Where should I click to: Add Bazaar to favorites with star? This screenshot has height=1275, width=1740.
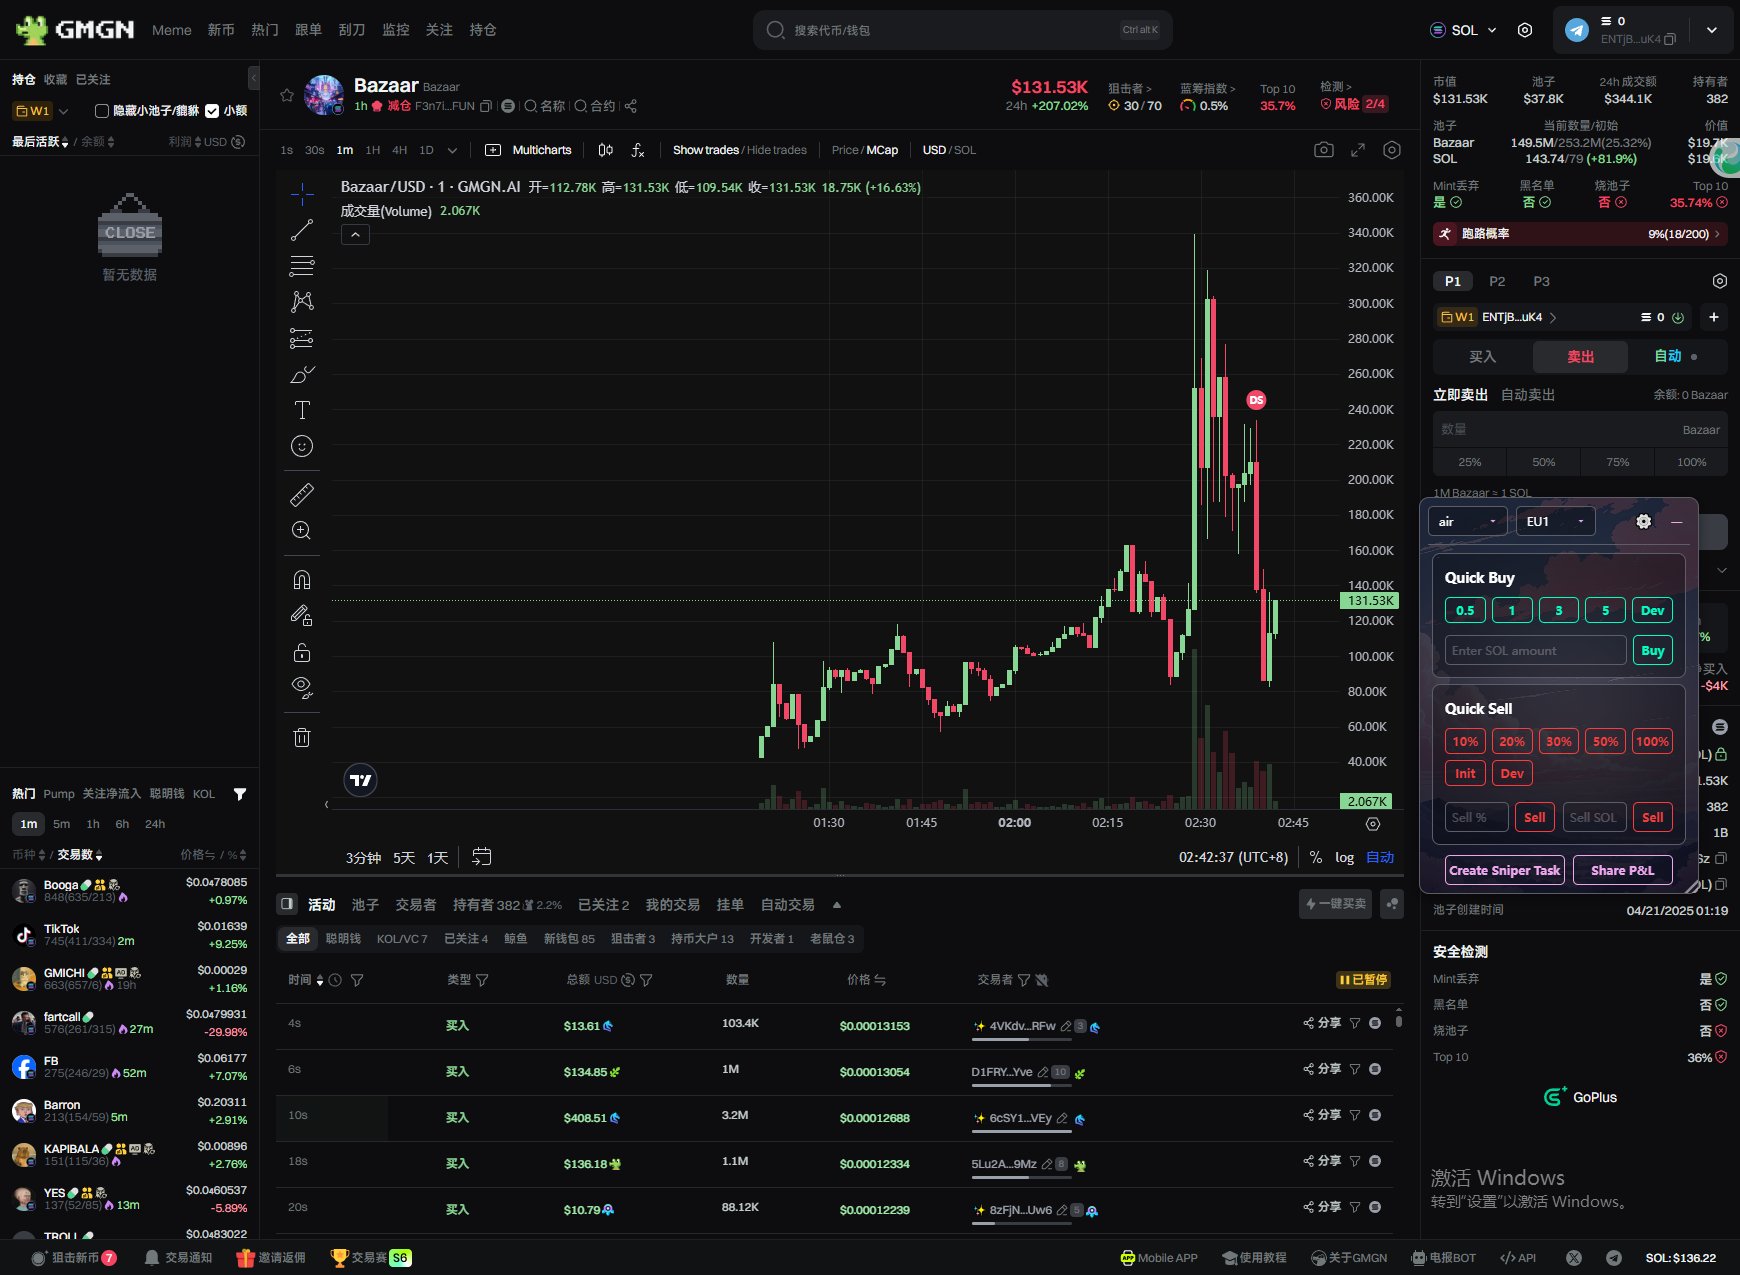[287, 95]
